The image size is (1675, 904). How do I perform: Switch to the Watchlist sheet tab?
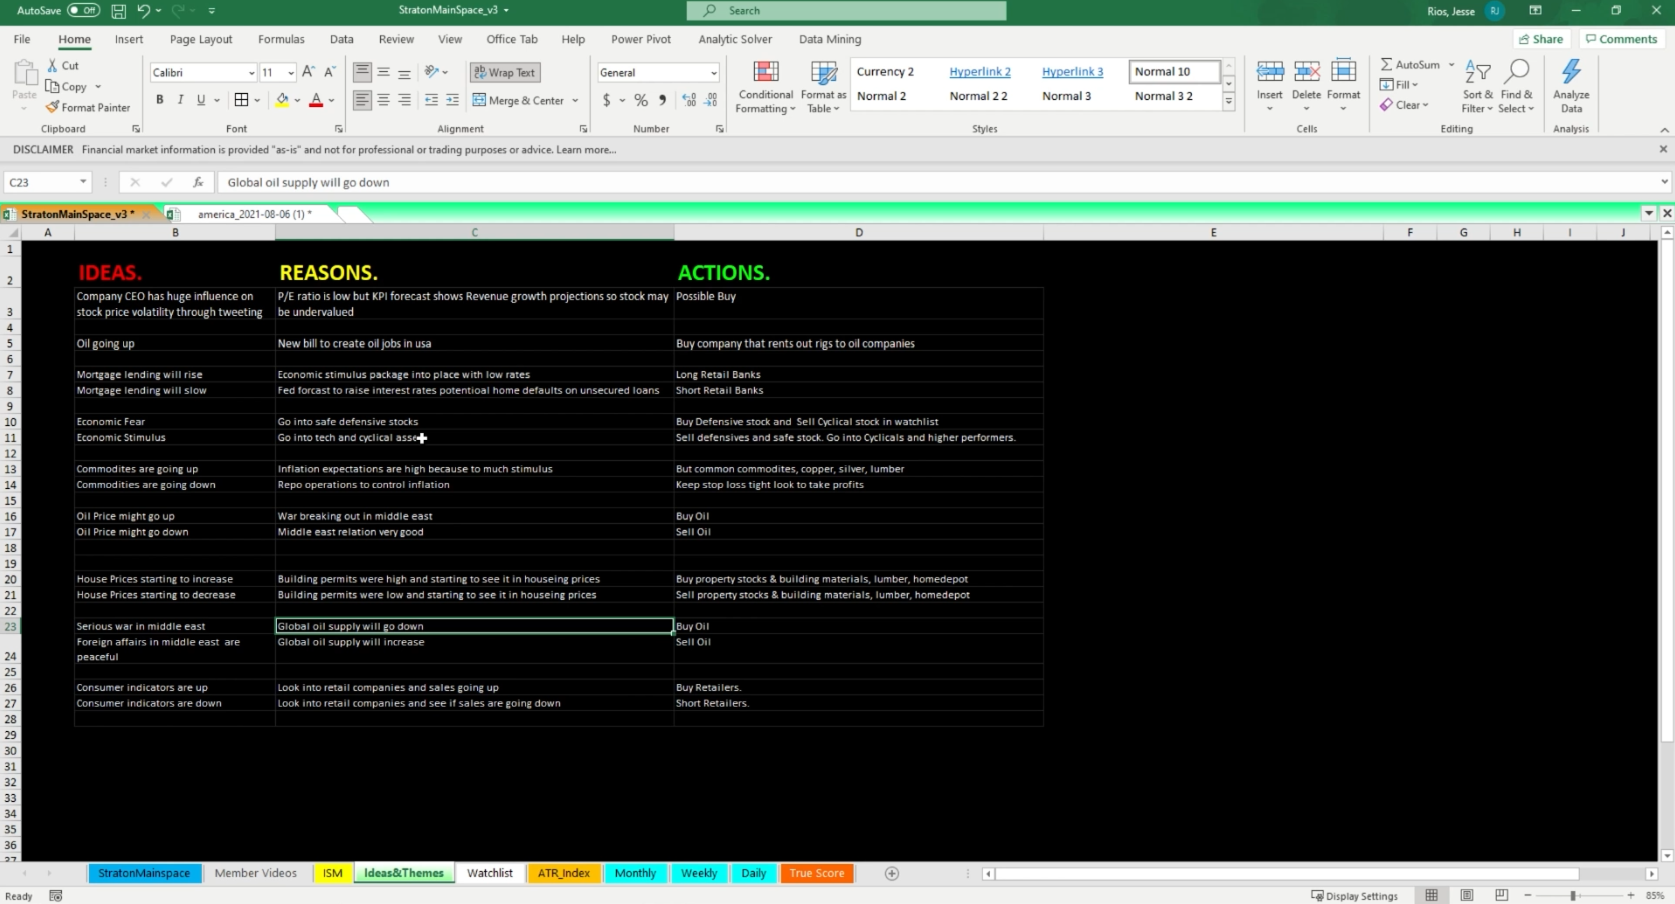tap(490, 873)
